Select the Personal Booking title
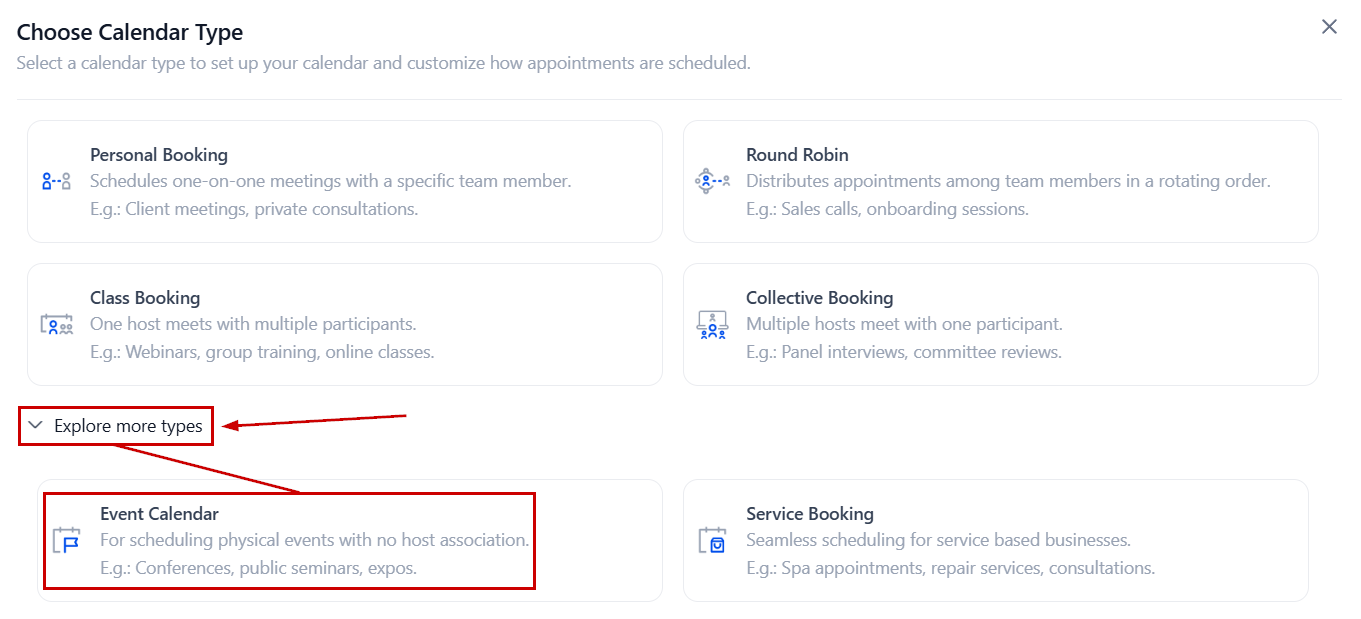1361x619 pixels. click(159, 155)
